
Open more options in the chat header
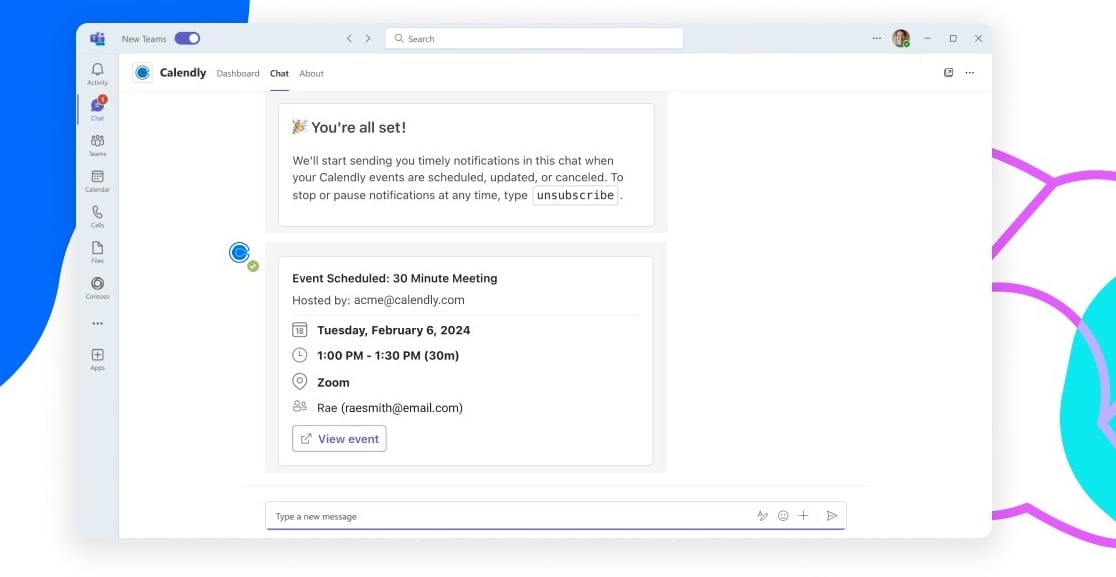[x=969, y=73]
